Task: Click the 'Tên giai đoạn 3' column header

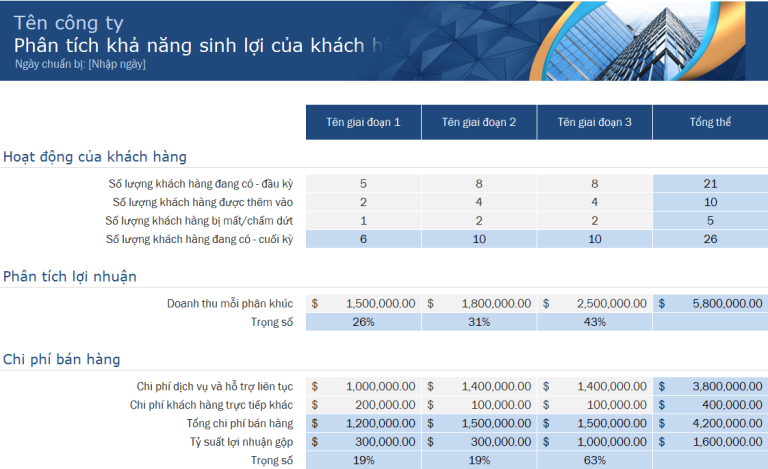Action: [595, 122]
